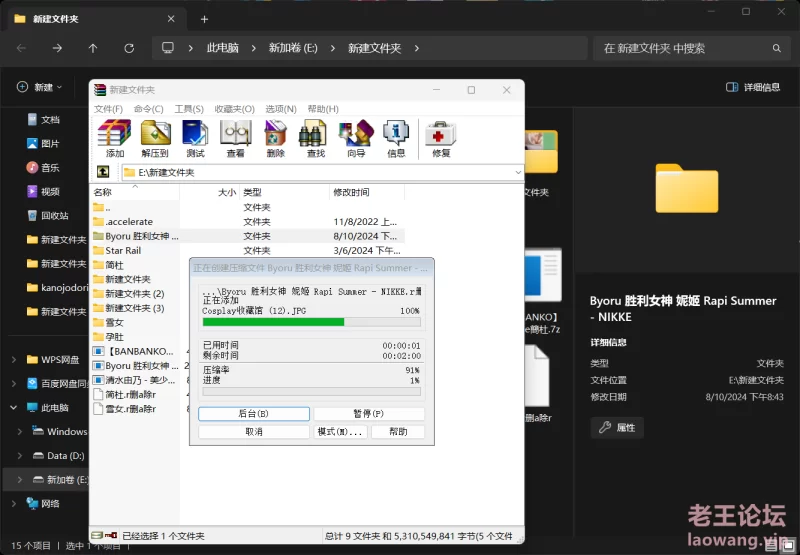Screen dimensions: 800x555
Task: Open the 选项(N) menu in WinRAR
Action: coord(281,109)
